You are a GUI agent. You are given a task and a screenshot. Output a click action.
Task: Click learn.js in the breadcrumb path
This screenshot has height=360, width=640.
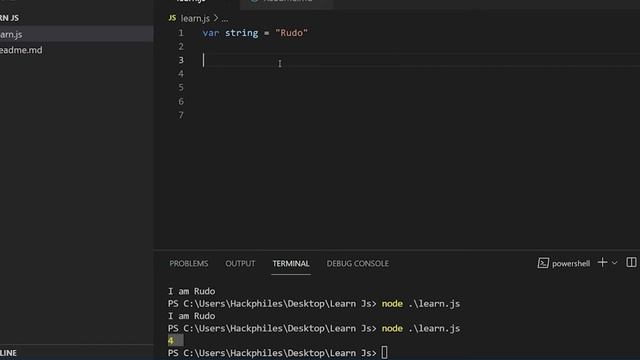tap(195, 18)
